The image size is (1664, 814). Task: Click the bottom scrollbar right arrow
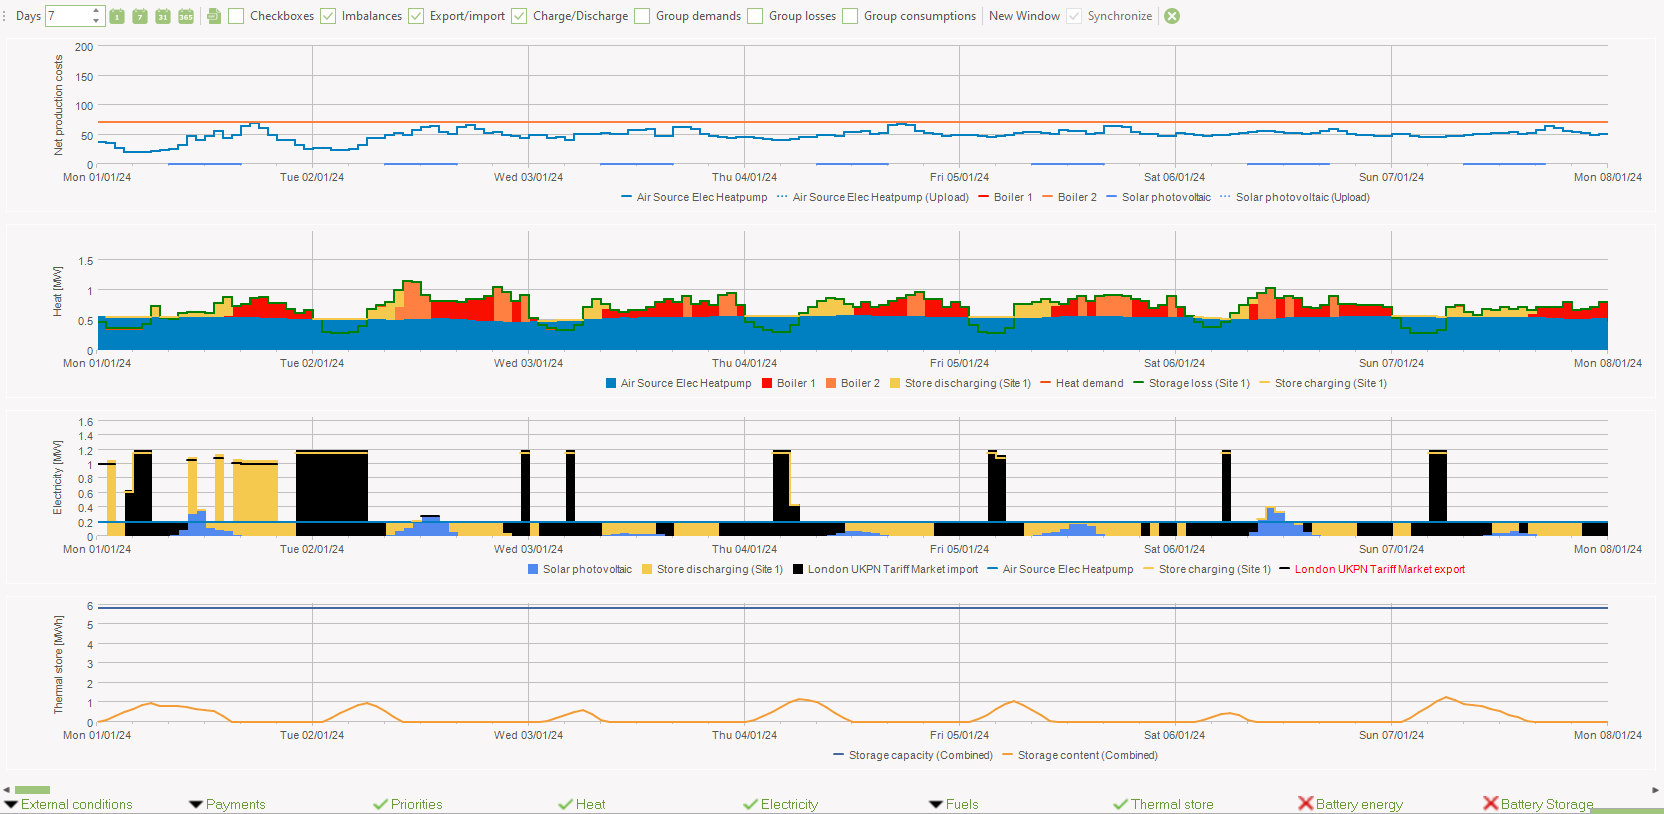(1655, 790)
